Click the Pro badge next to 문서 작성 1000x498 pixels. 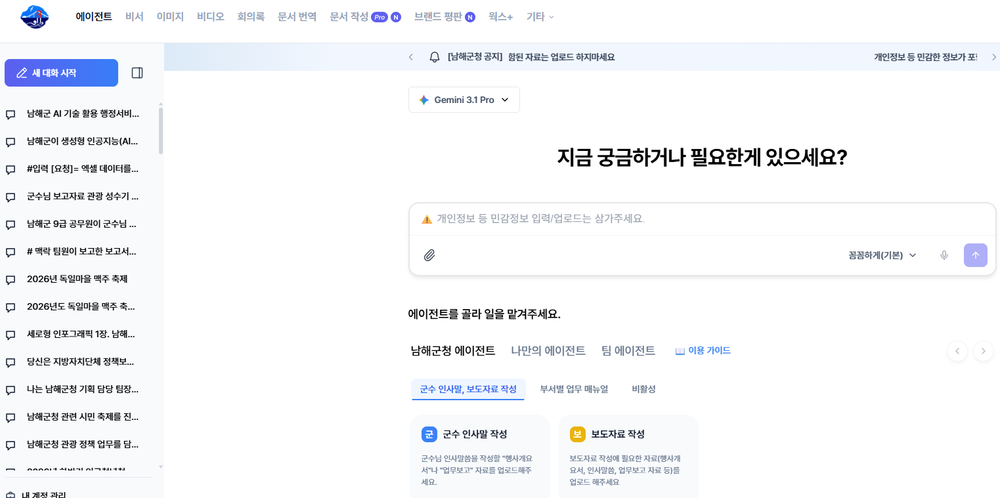379,17
